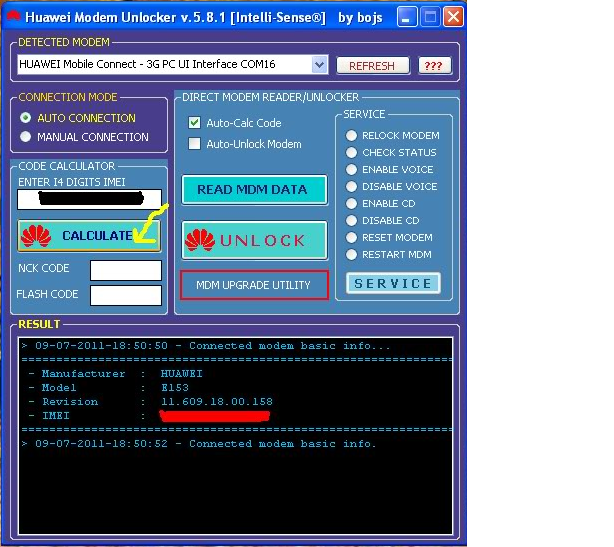
Task: Select RESTART MDM service option
Action: coord(388,255)
